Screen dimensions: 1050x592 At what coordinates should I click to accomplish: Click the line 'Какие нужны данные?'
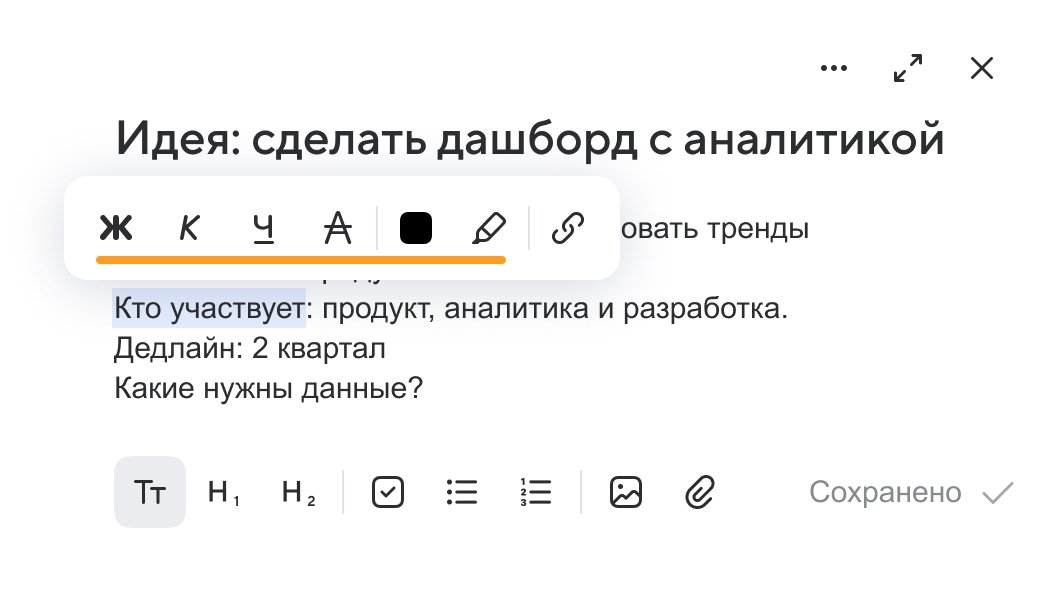coord(269,388)
